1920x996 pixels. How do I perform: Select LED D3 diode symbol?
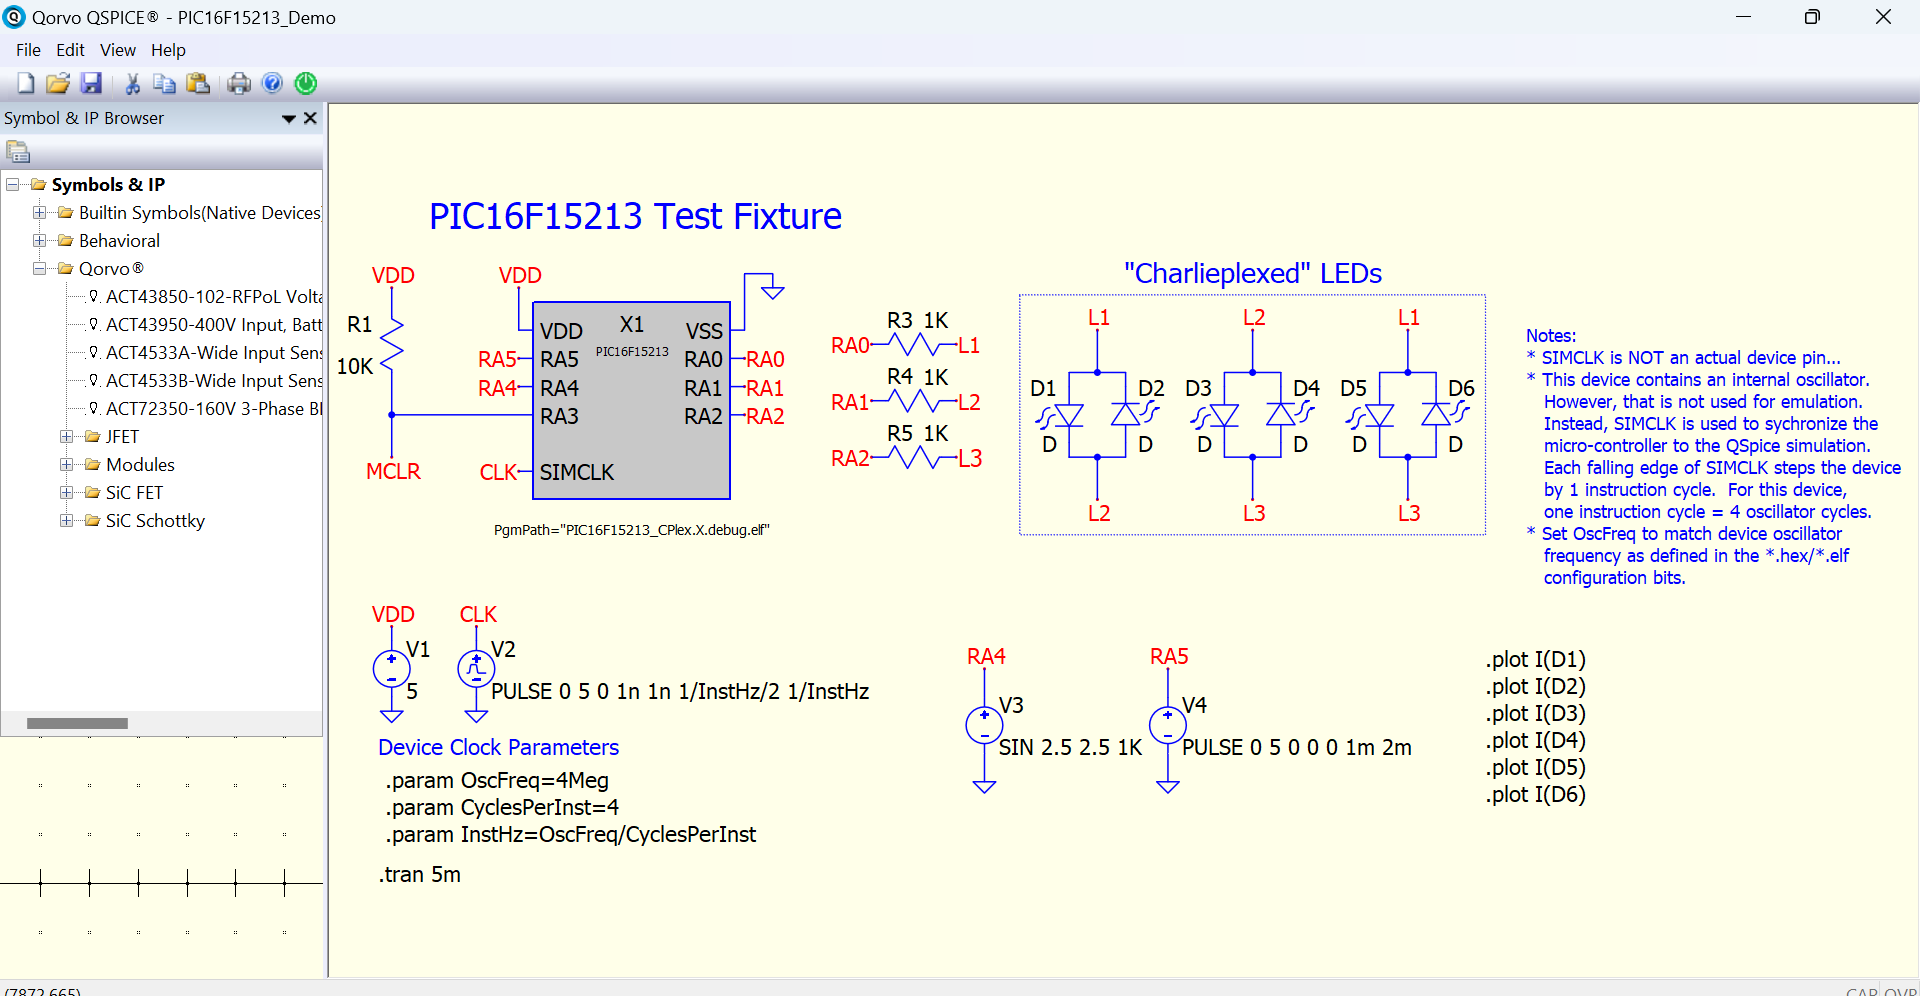coord(1217,415)
